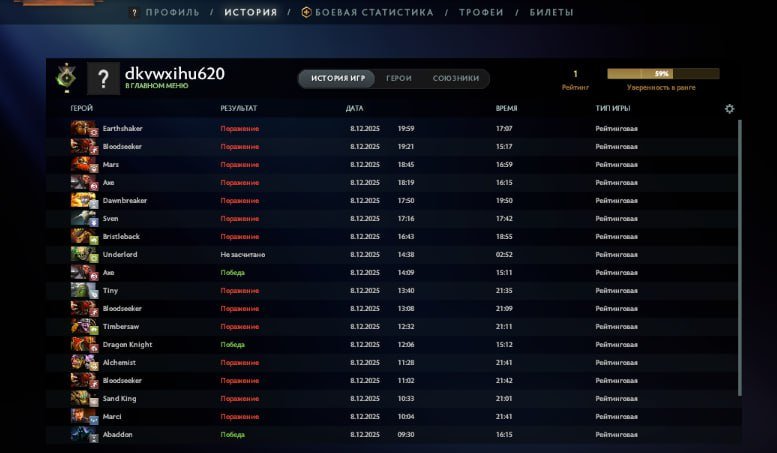Click the Dota Plus icon by Боевая статистика

[306, 12]
